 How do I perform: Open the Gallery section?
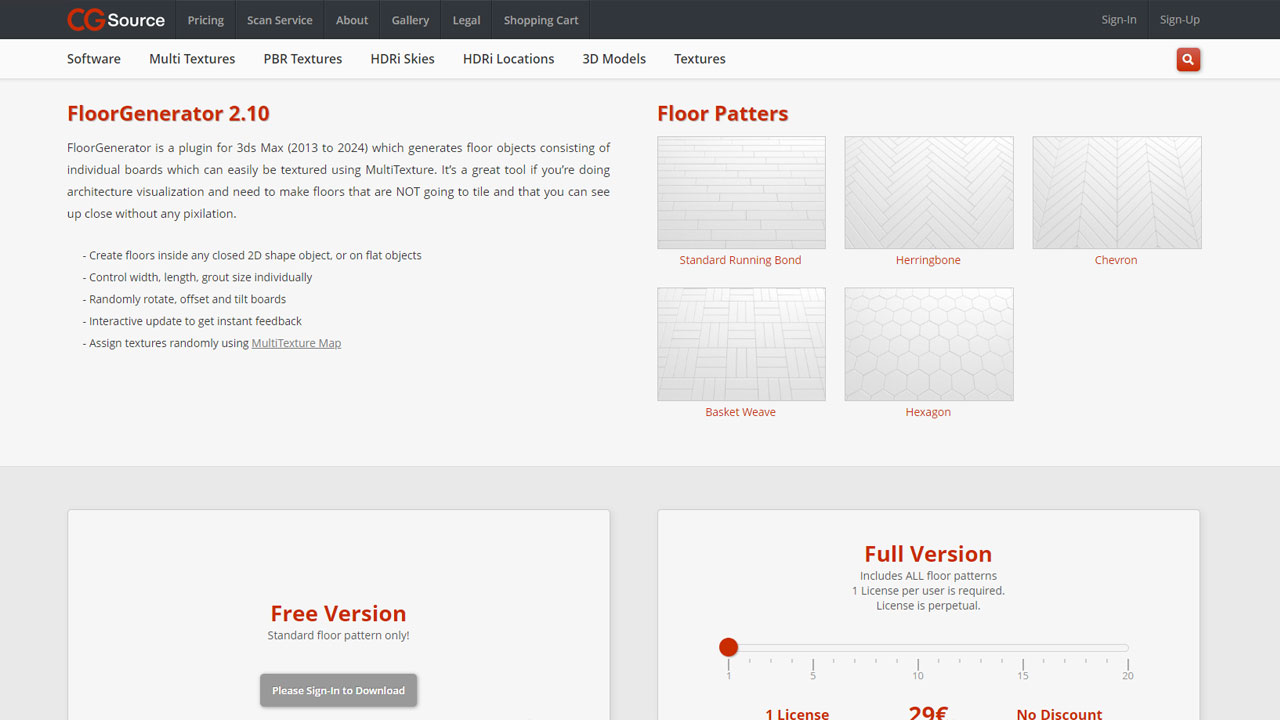coord(410,19)
